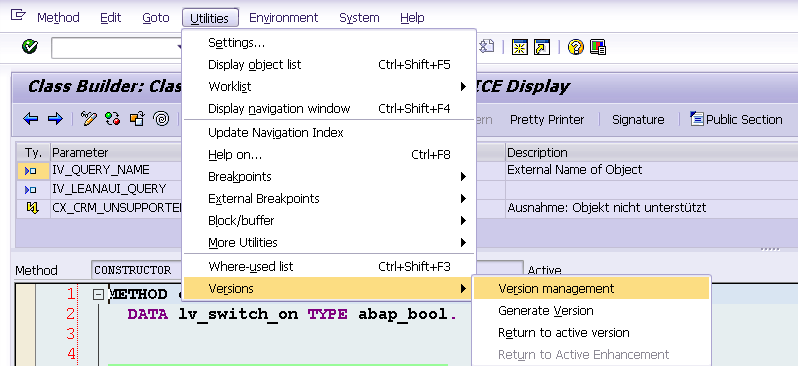Select Display navigation window
Viewport: 798px width, 366px height.
pos(329,108)
